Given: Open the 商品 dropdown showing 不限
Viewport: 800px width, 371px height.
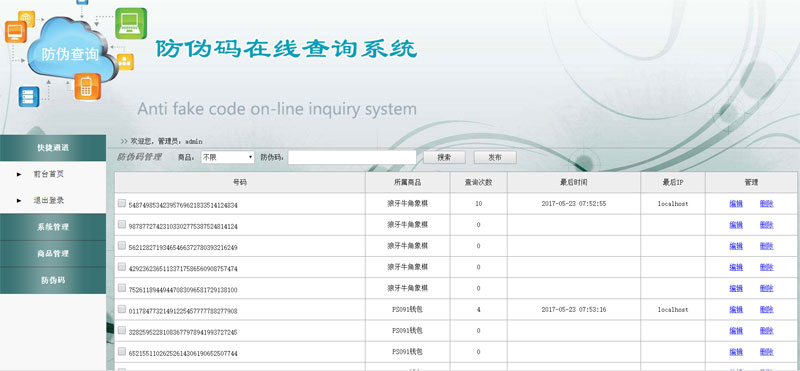Looking at the screenshot, I should (x=228, y=157).
